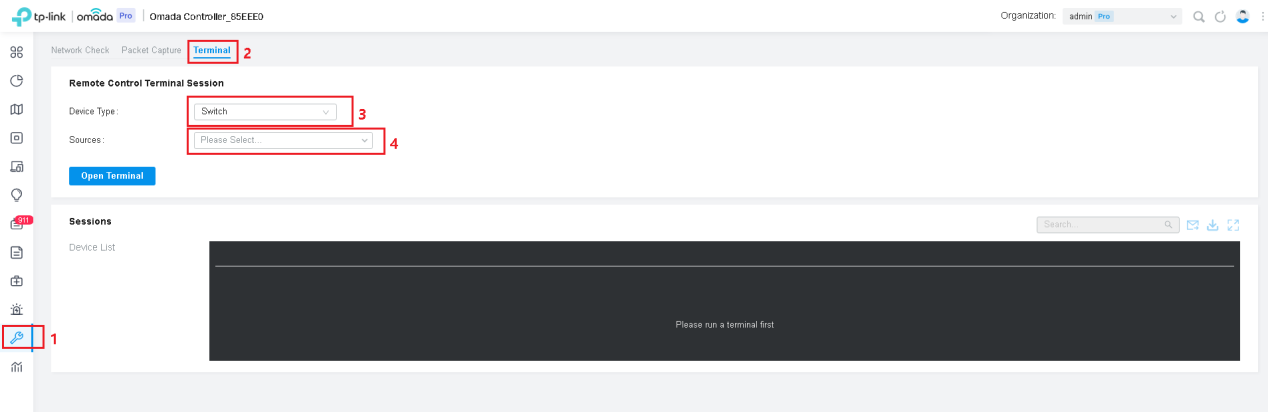Open the Dashboard grid icon in the sidebar
The image size is (1268, 412).
pyautogui.click(x=16, y=52)
